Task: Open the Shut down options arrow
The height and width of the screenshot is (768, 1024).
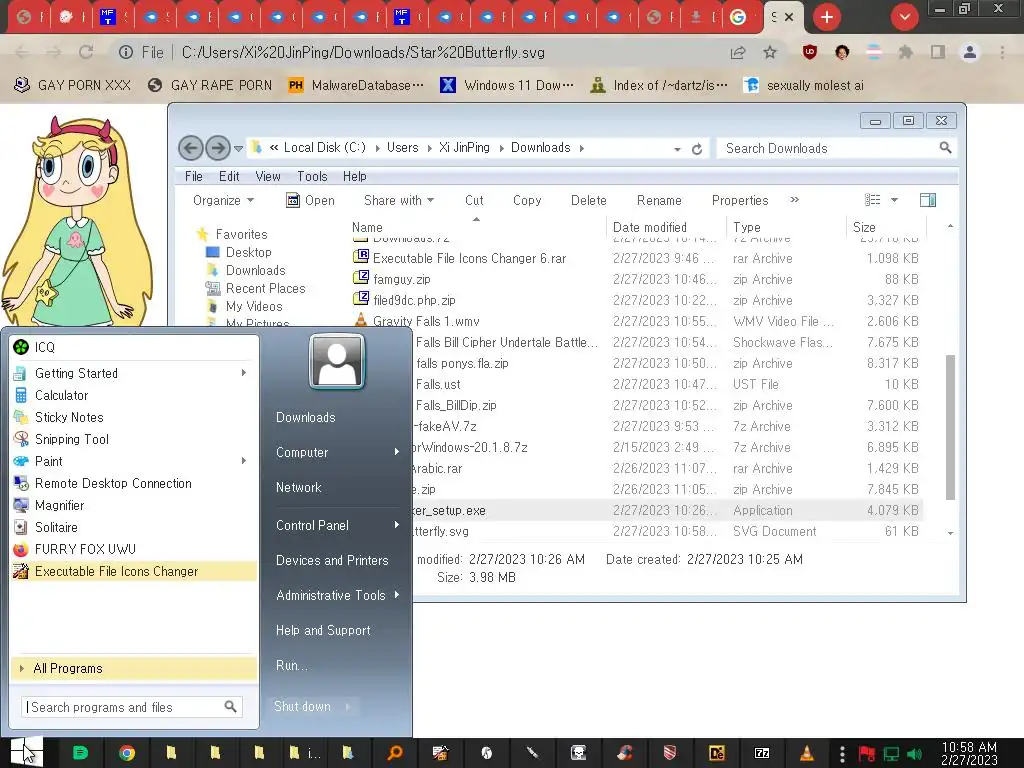Action: 348,706
